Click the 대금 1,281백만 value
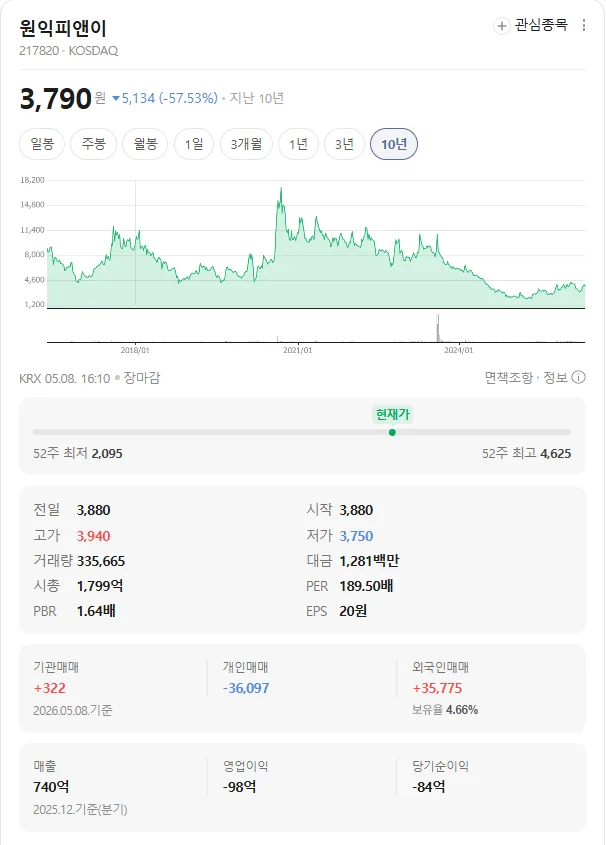The width and height of the screenshot is (606, 845). click(x=369, y=561)
